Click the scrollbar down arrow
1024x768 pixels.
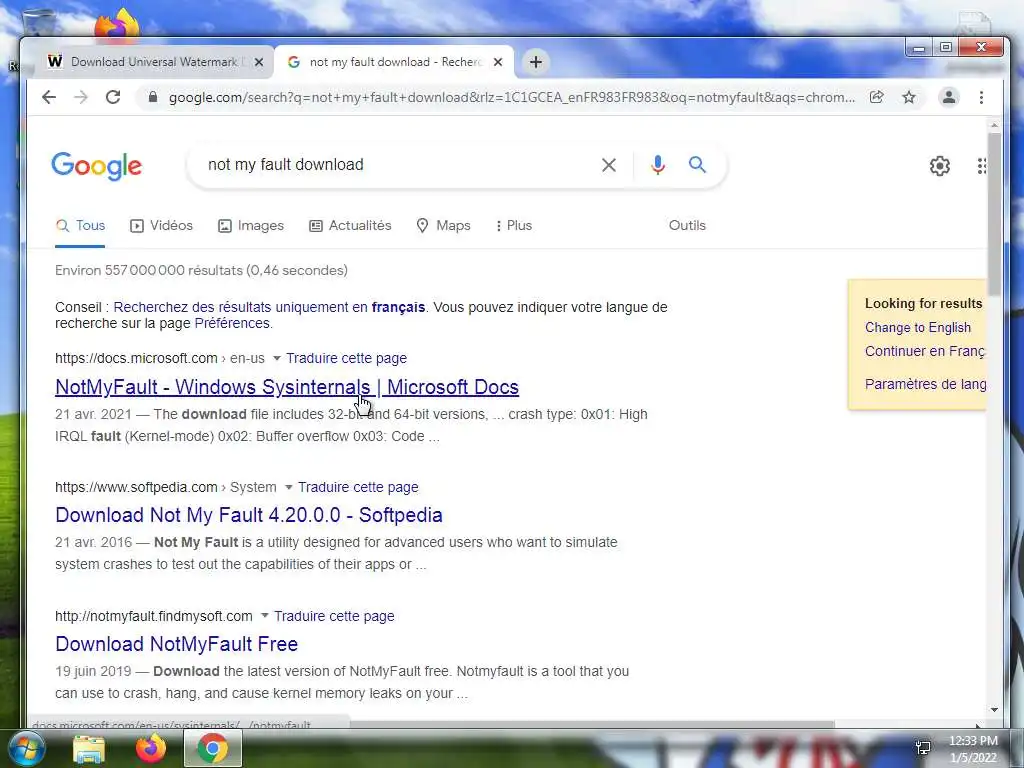point(994,710)
